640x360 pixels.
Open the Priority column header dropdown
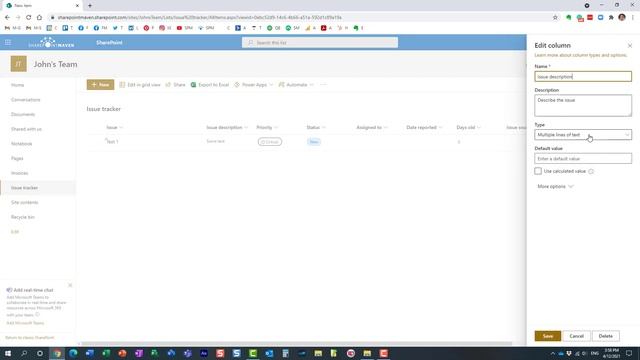click(x=267, y=127)
